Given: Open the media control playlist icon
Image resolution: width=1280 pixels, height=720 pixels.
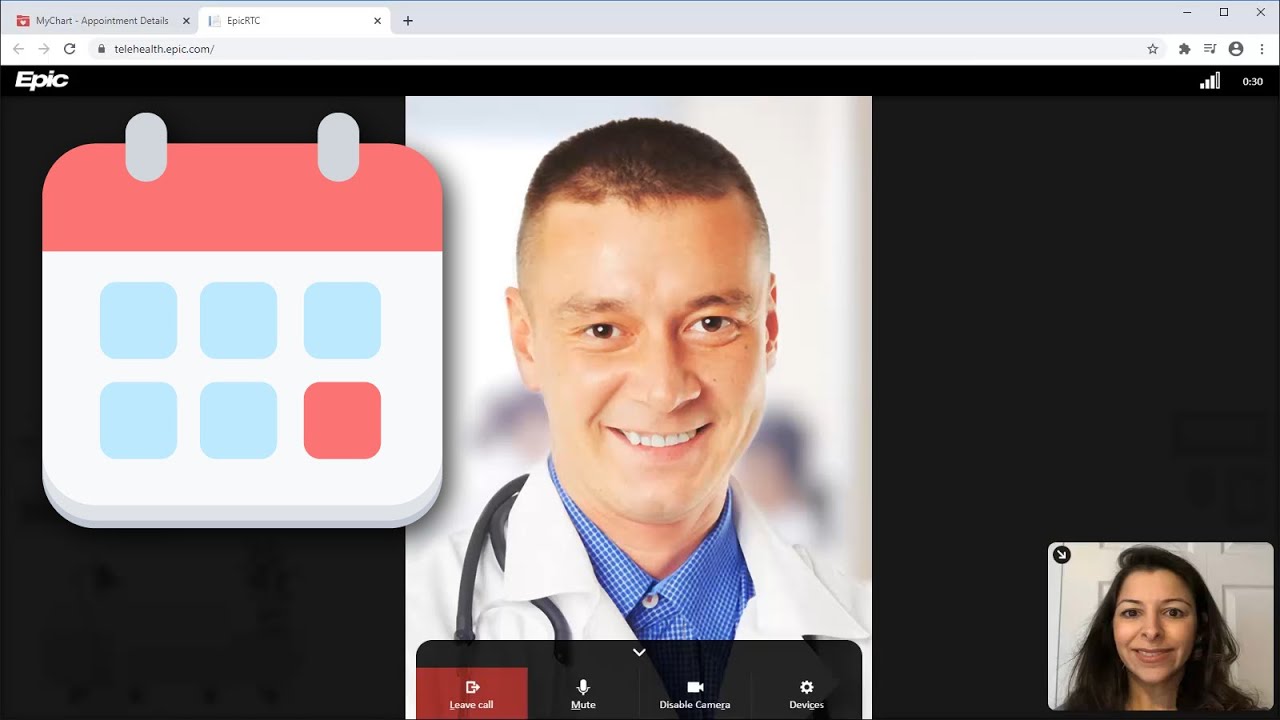Looking at the screenshot, I should (x=1210, y=49).
